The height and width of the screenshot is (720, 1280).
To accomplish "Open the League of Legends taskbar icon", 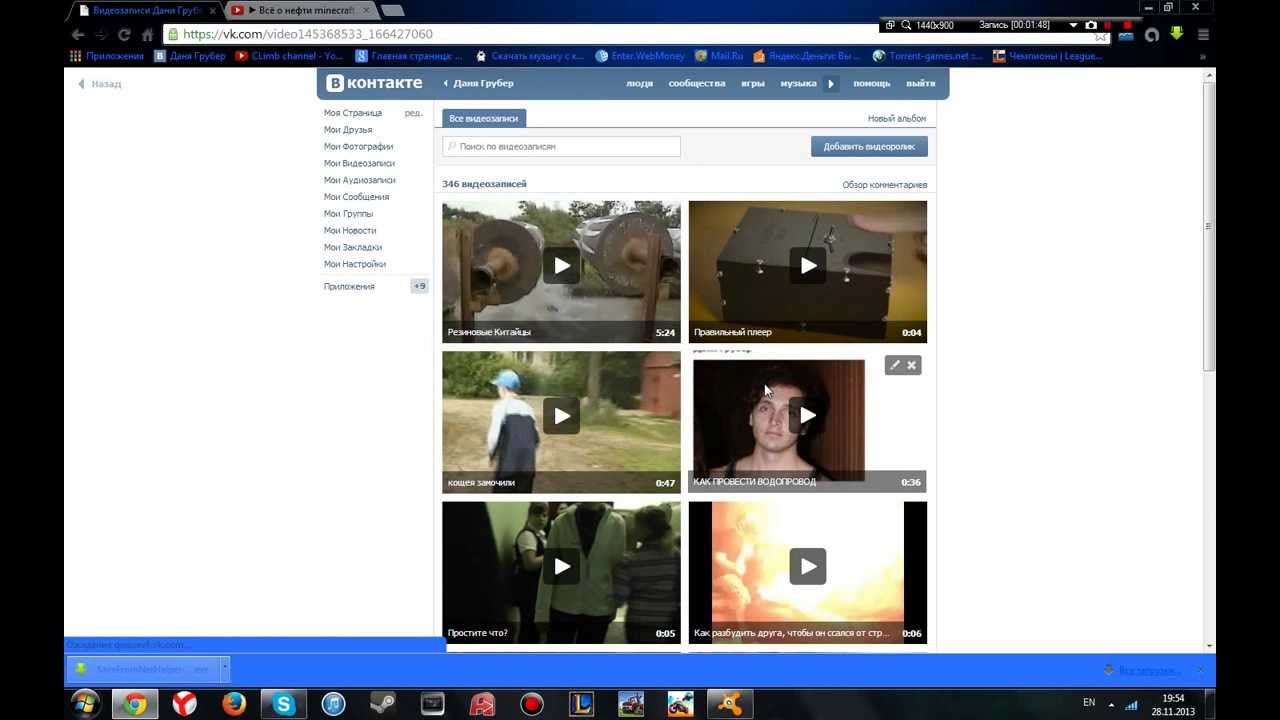I will point(581,705).
